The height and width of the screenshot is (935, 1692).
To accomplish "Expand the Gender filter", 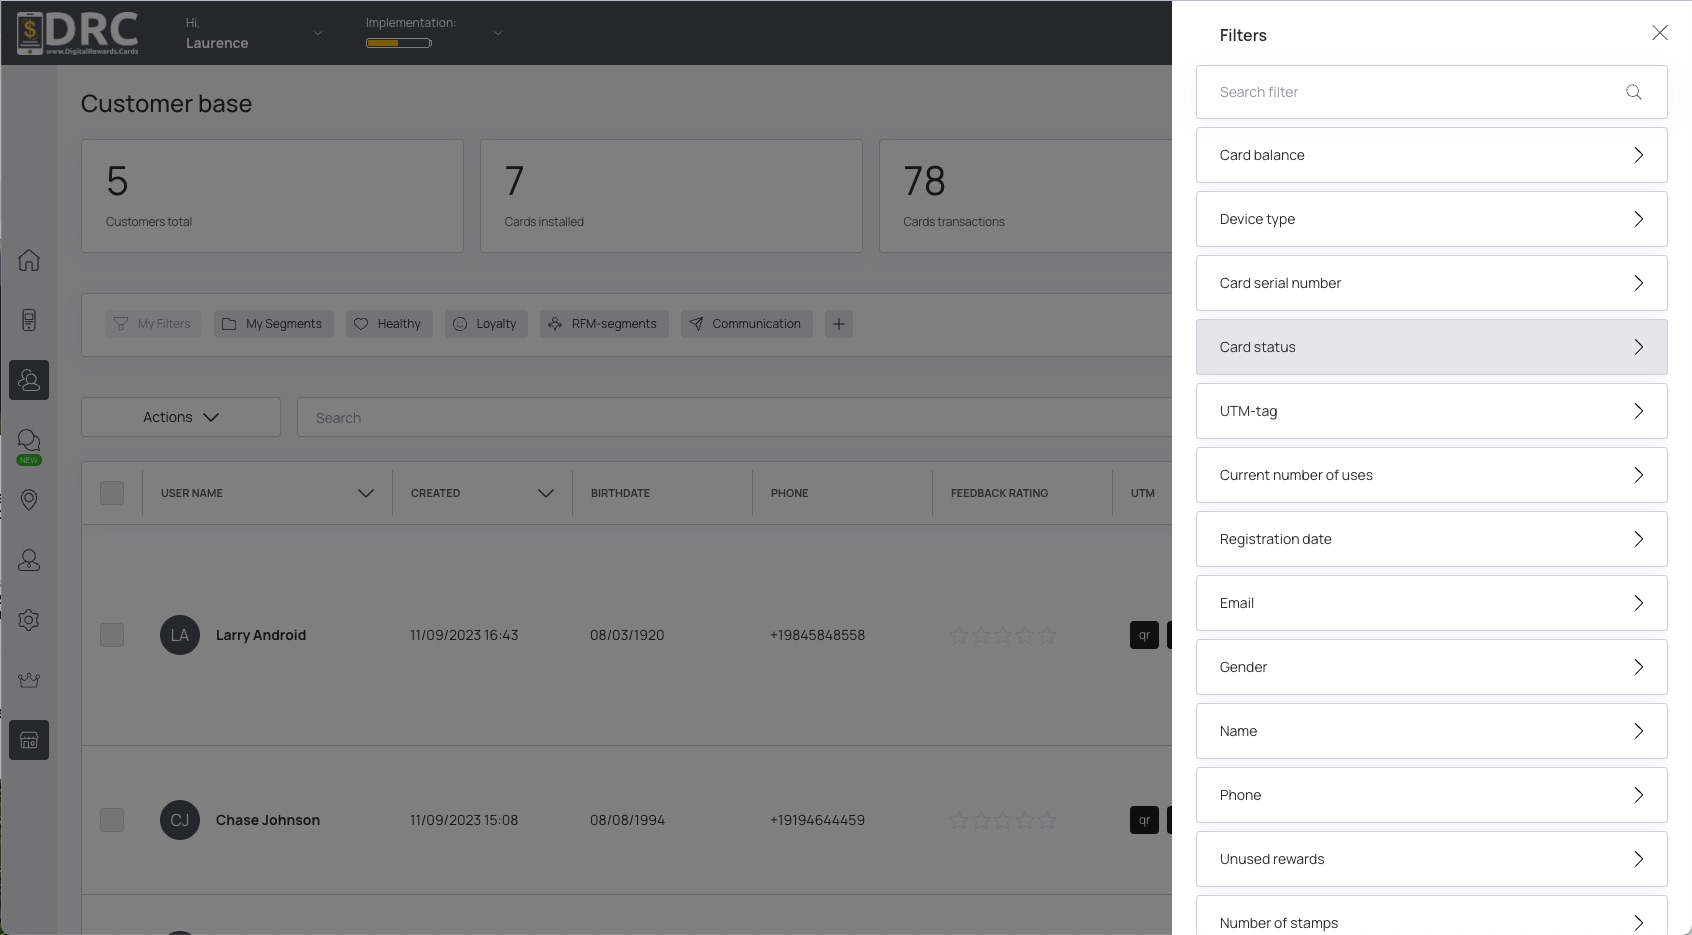I will tap(1431, 667).
